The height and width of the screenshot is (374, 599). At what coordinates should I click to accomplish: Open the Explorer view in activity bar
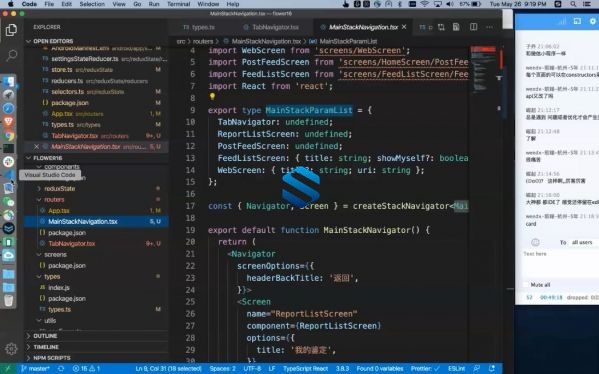point(11,30)
